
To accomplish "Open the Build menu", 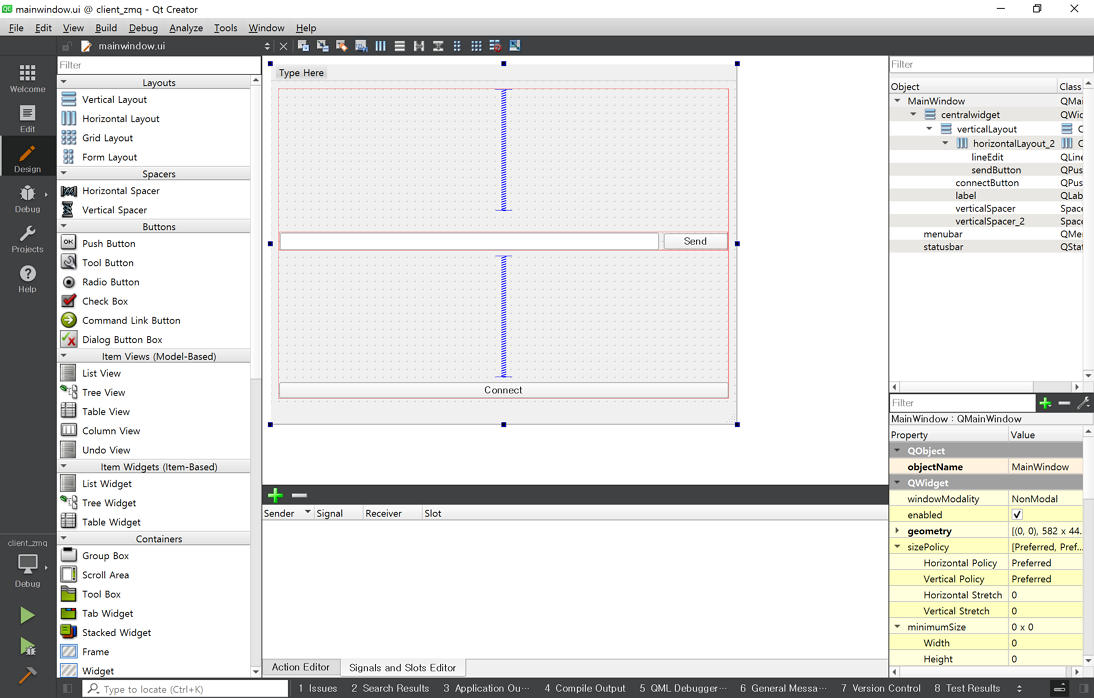I will click(106, 28).
